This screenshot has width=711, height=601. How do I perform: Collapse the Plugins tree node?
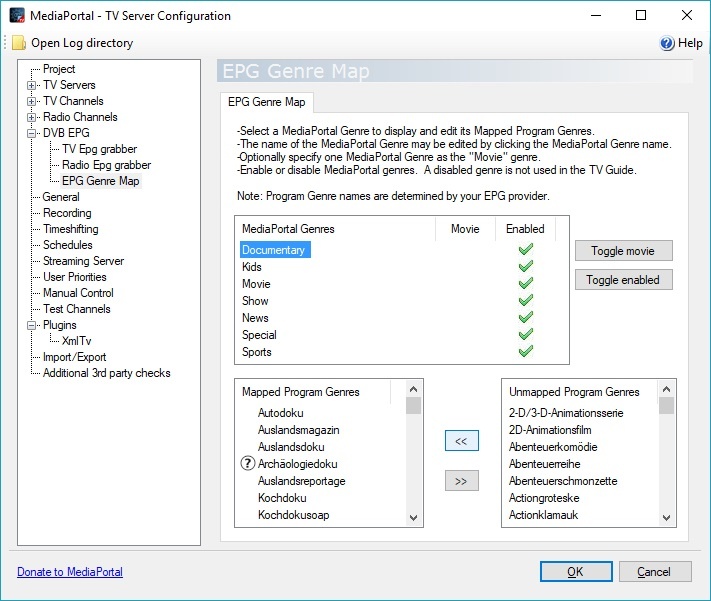point(31,325)
